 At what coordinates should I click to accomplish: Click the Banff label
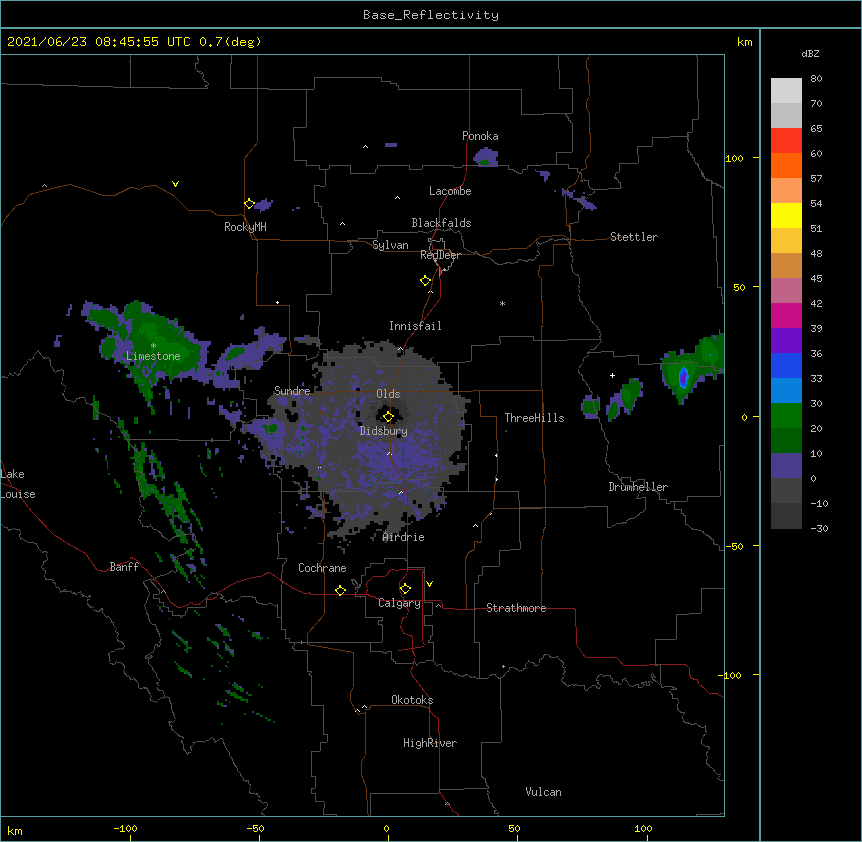(124, 567)
